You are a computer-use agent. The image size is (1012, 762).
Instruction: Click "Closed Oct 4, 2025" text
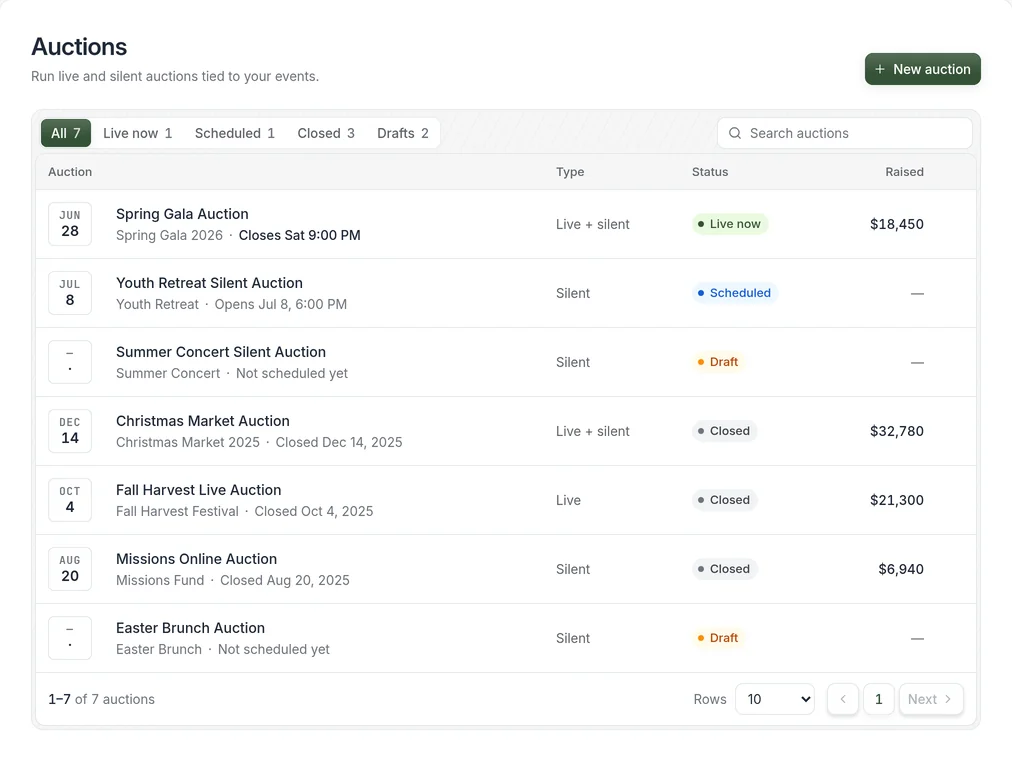coord(314,512)
